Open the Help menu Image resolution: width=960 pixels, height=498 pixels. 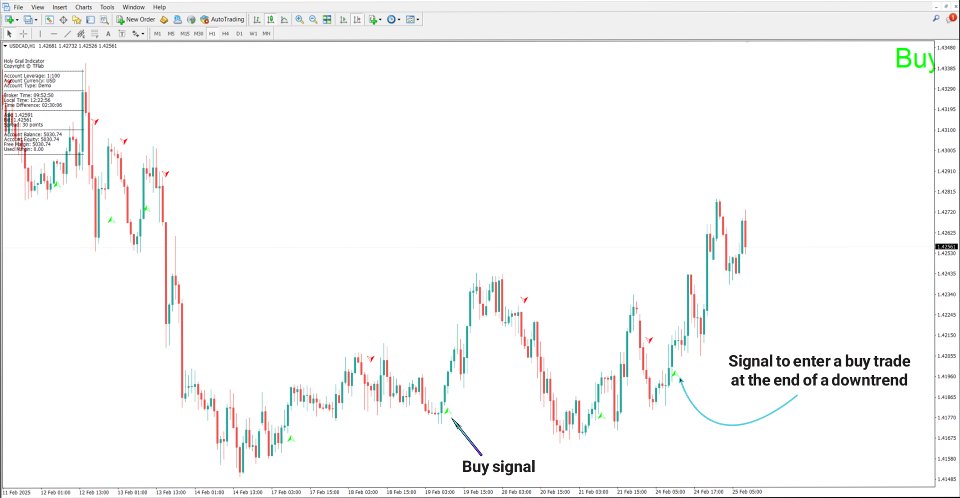coord(159,7)
